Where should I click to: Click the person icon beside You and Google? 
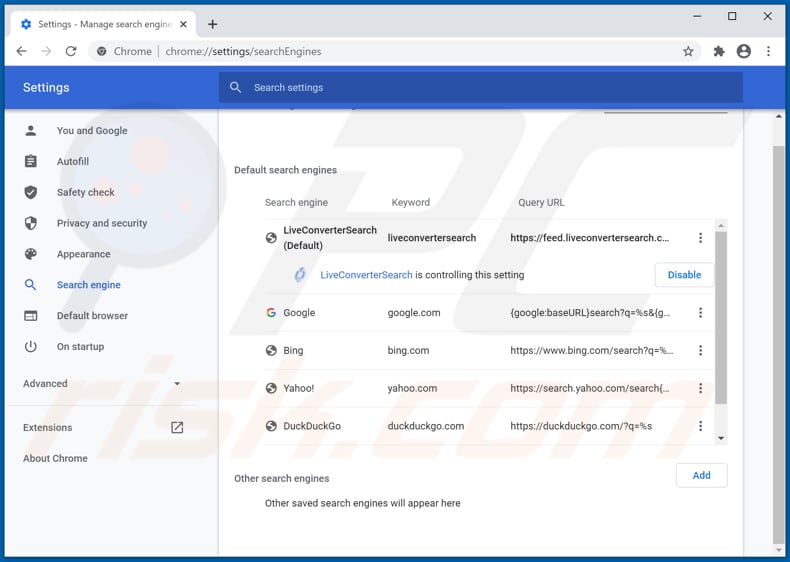[31, 131]
